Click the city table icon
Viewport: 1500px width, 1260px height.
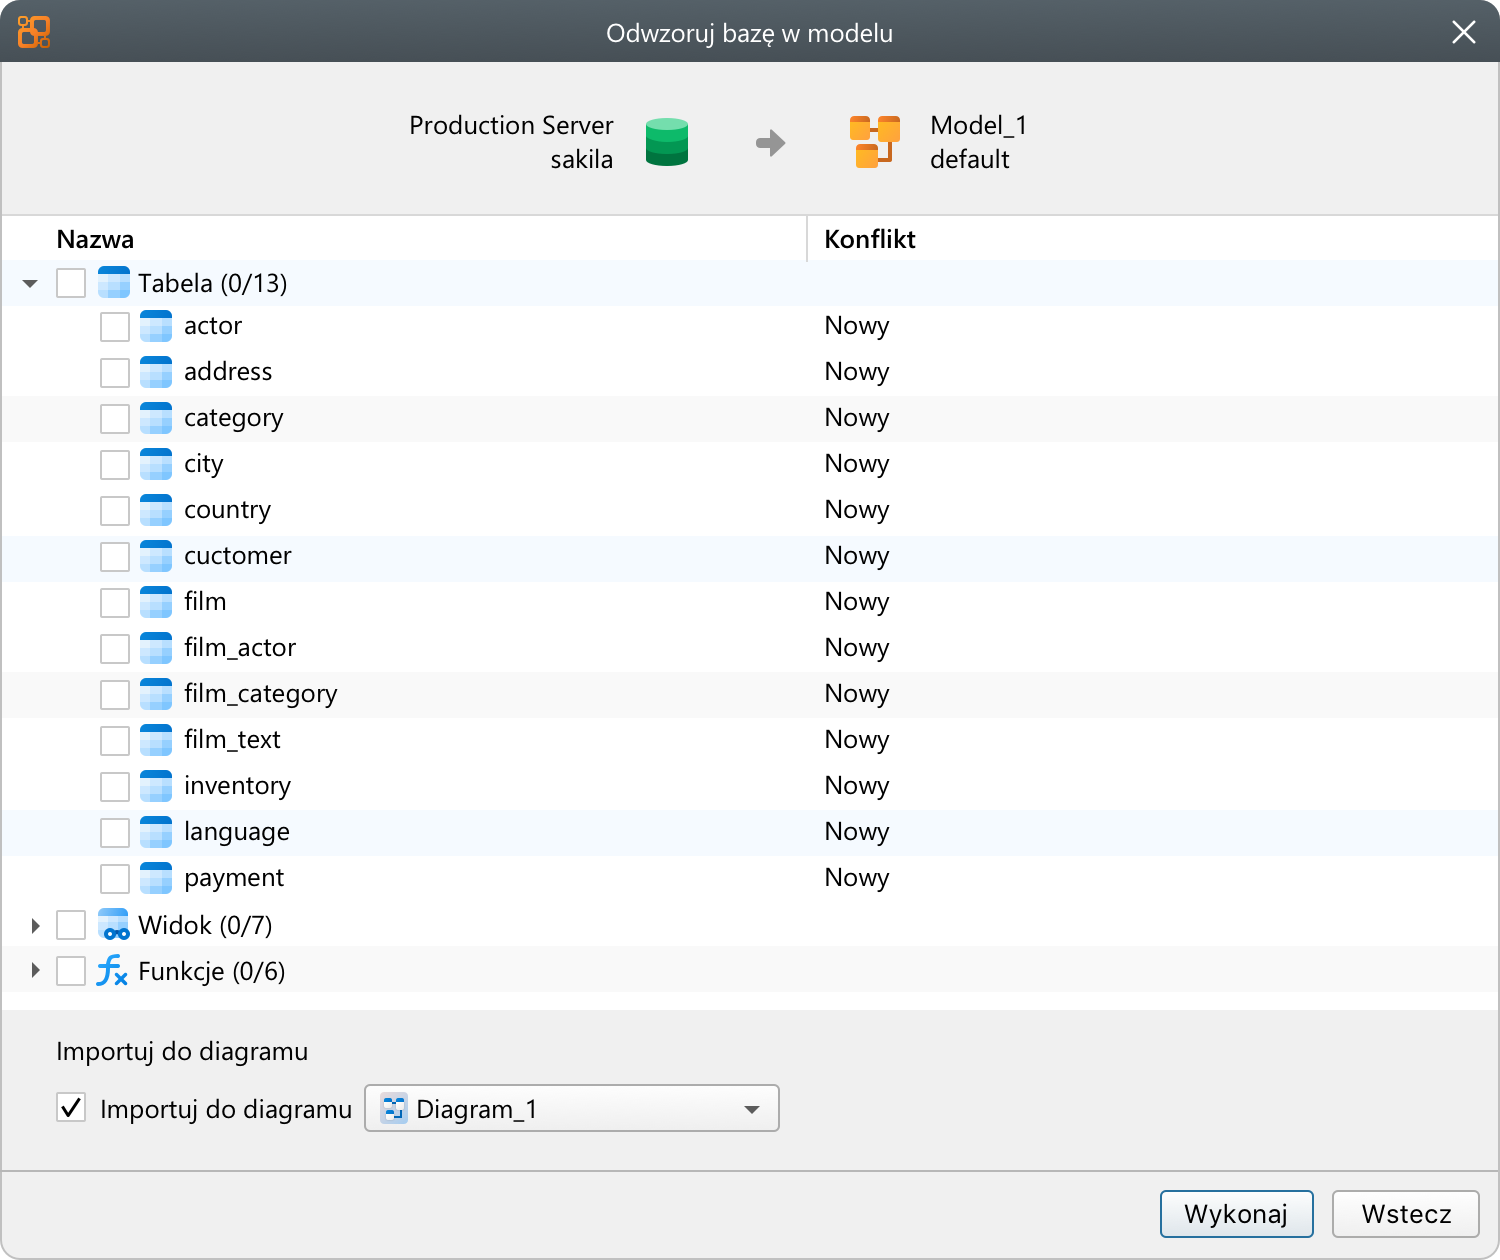(156, 464)
